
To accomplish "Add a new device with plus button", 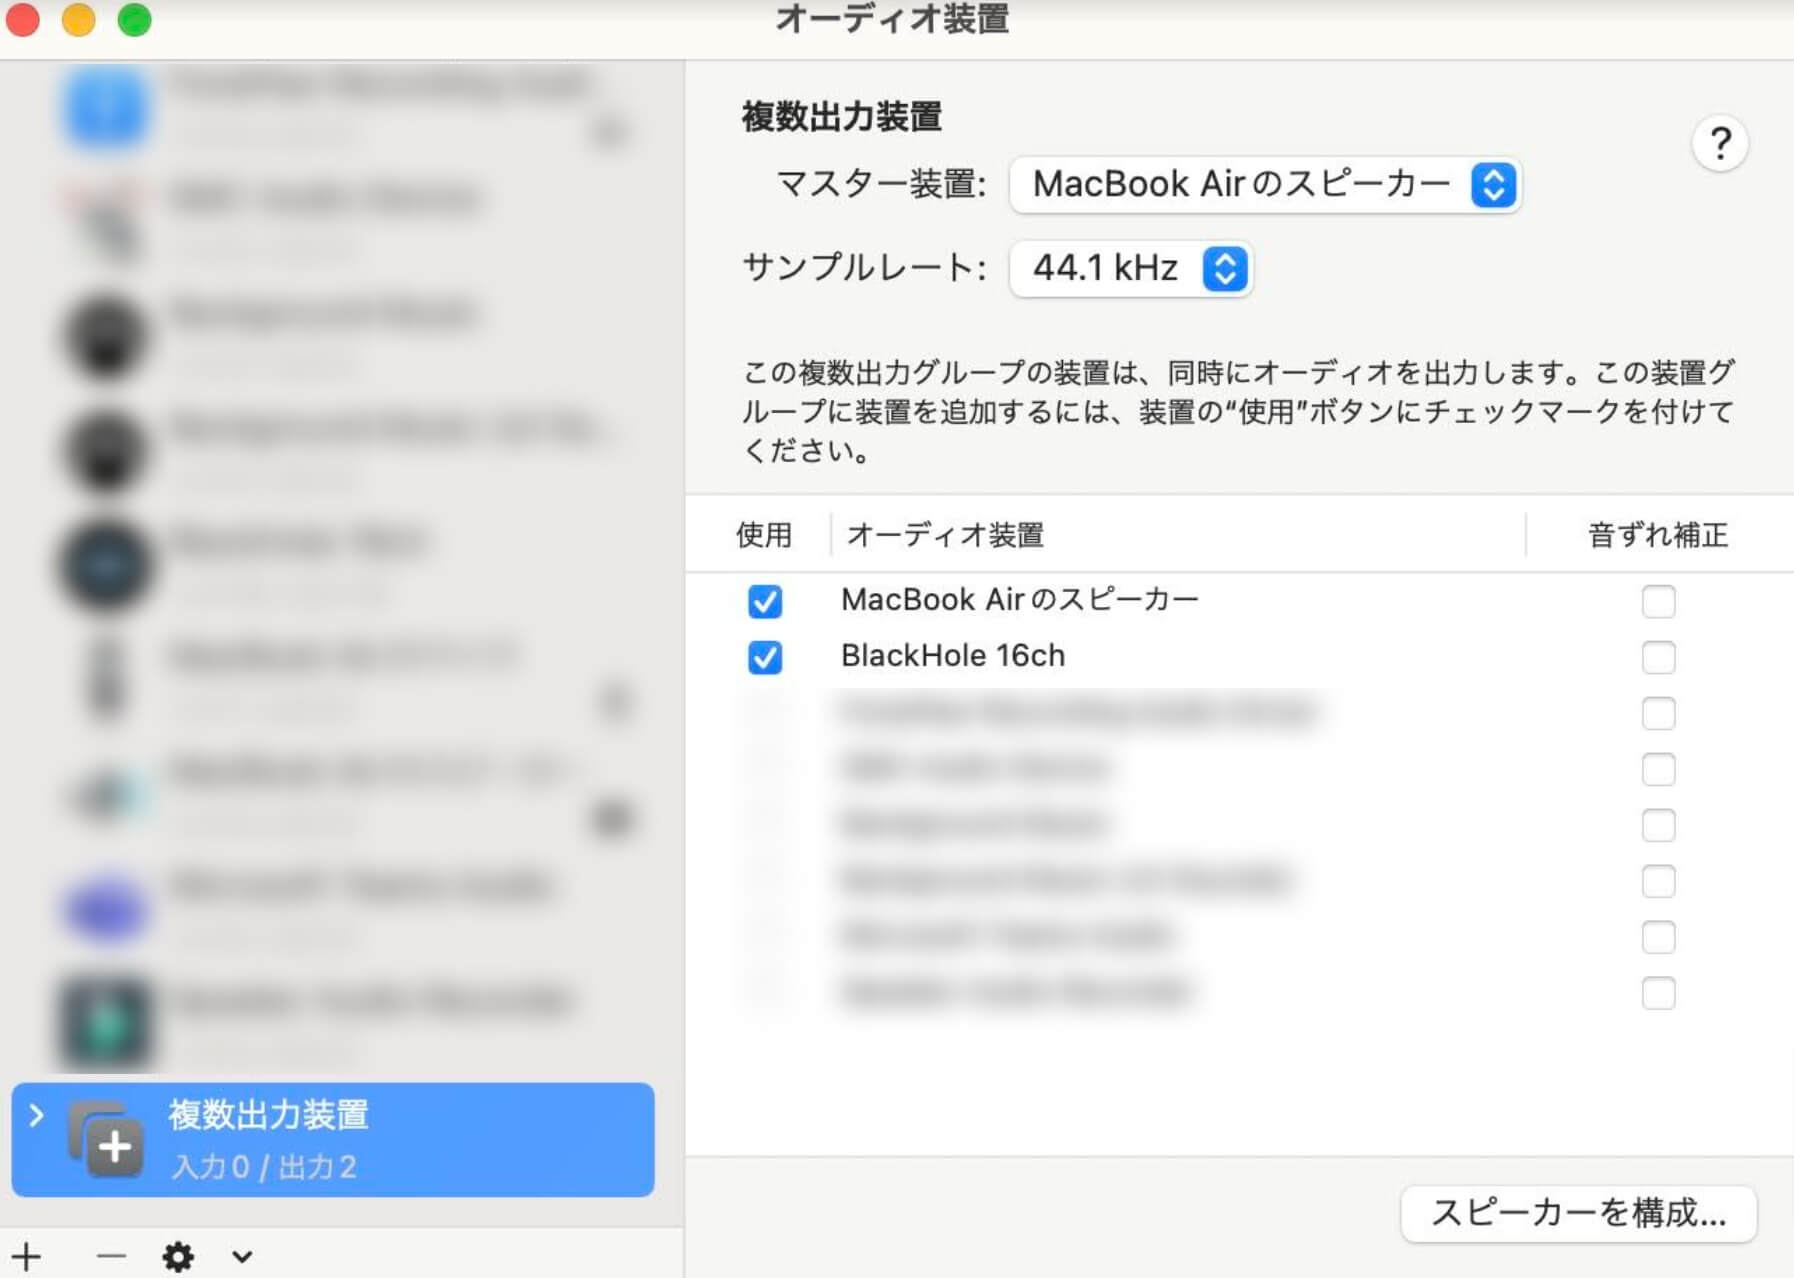I will pos(27,1256).
